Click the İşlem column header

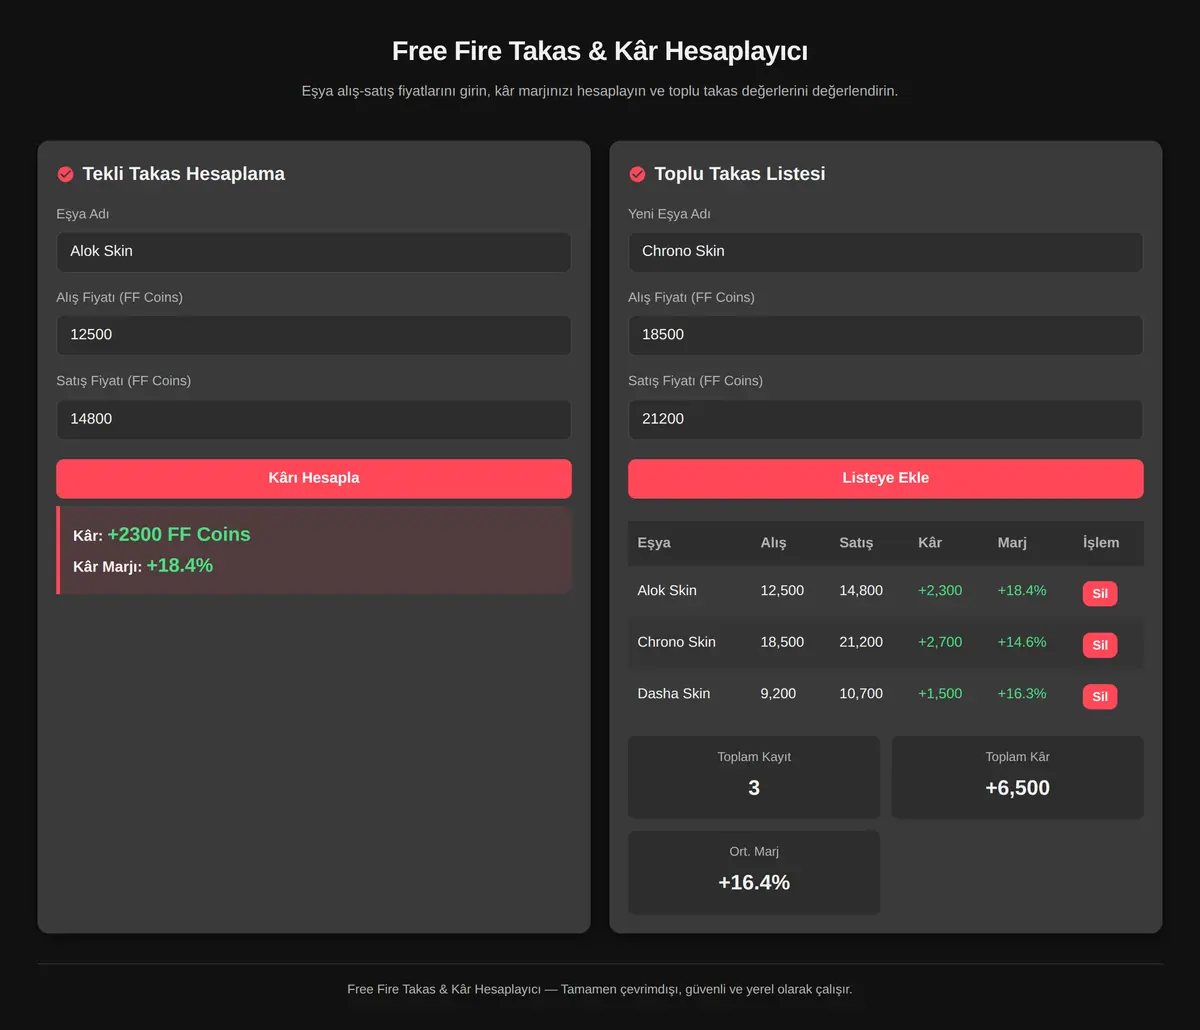tap(1101, 543)
